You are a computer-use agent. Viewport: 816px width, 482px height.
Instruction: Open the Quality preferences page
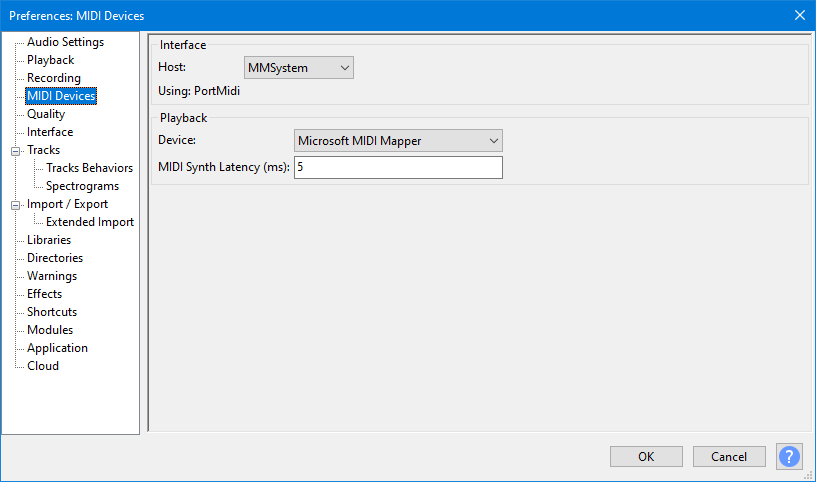pos(46,114)
